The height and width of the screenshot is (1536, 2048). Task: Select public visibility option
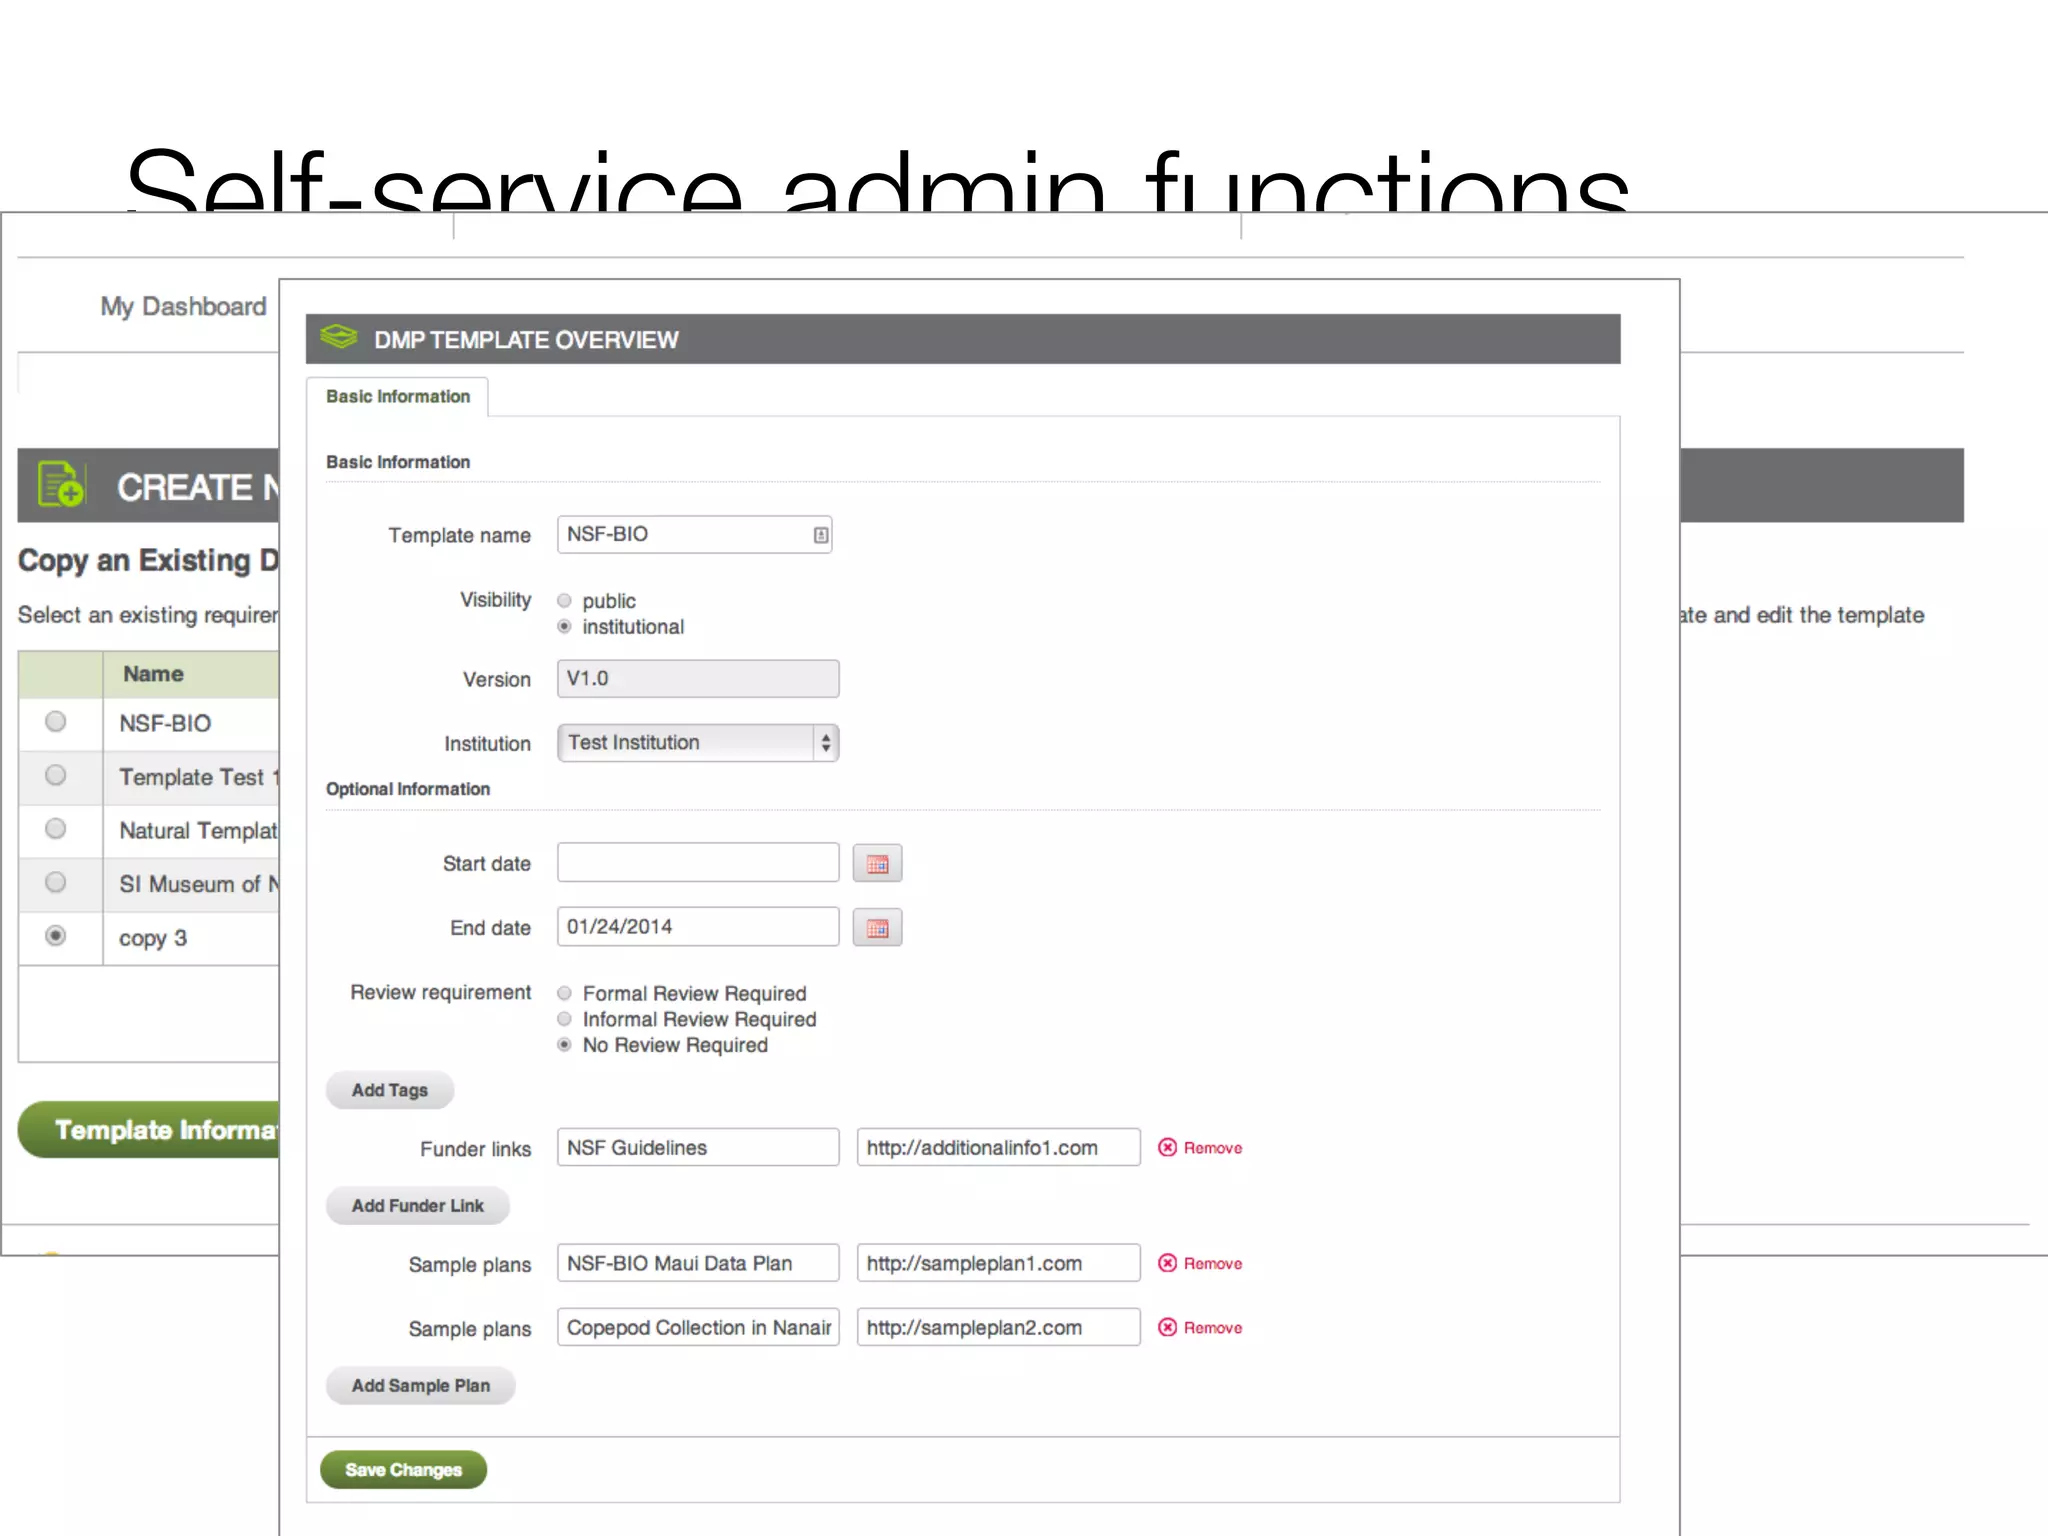[565, 601]
